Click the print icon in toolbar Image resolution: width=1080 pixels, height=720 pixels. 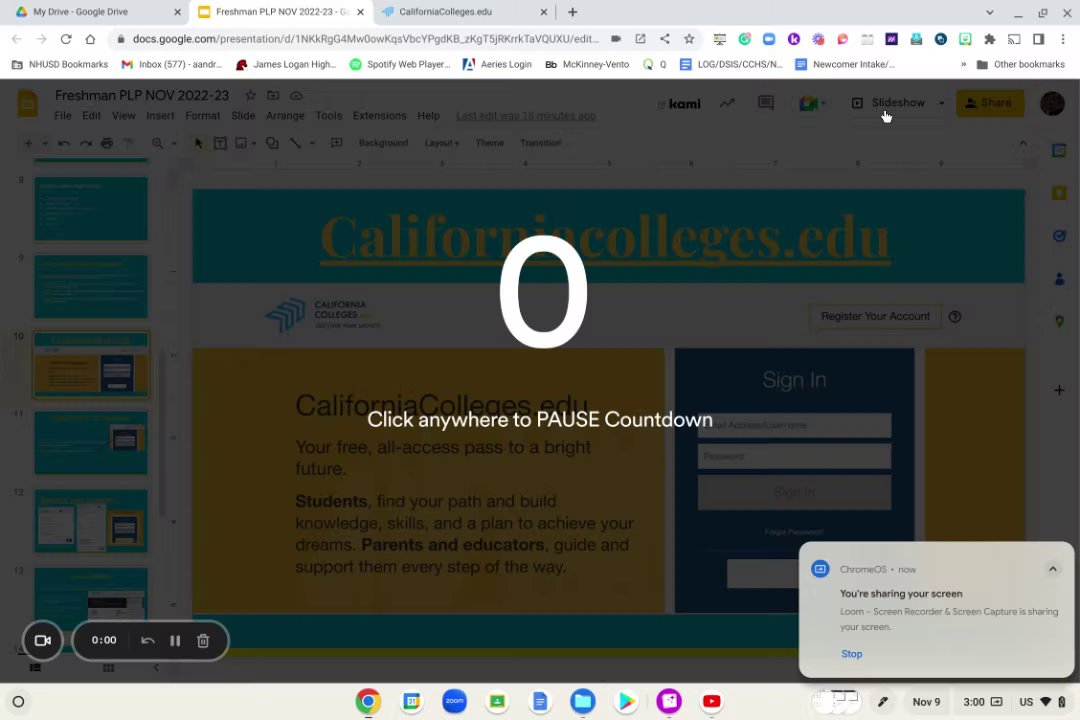coord(107,143)
